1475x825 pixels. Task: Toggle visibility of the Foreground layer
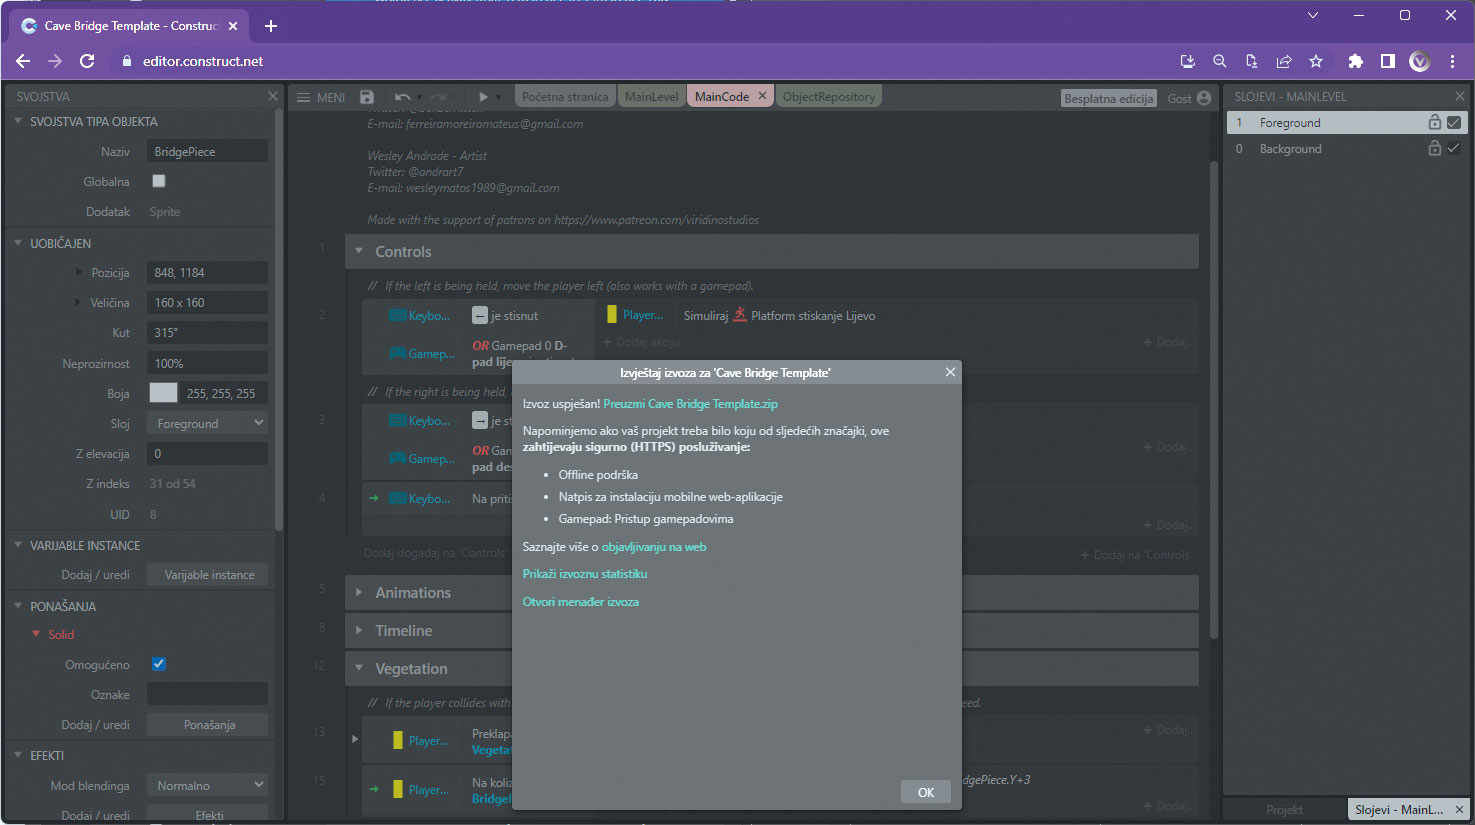(x=1454, y=122)
